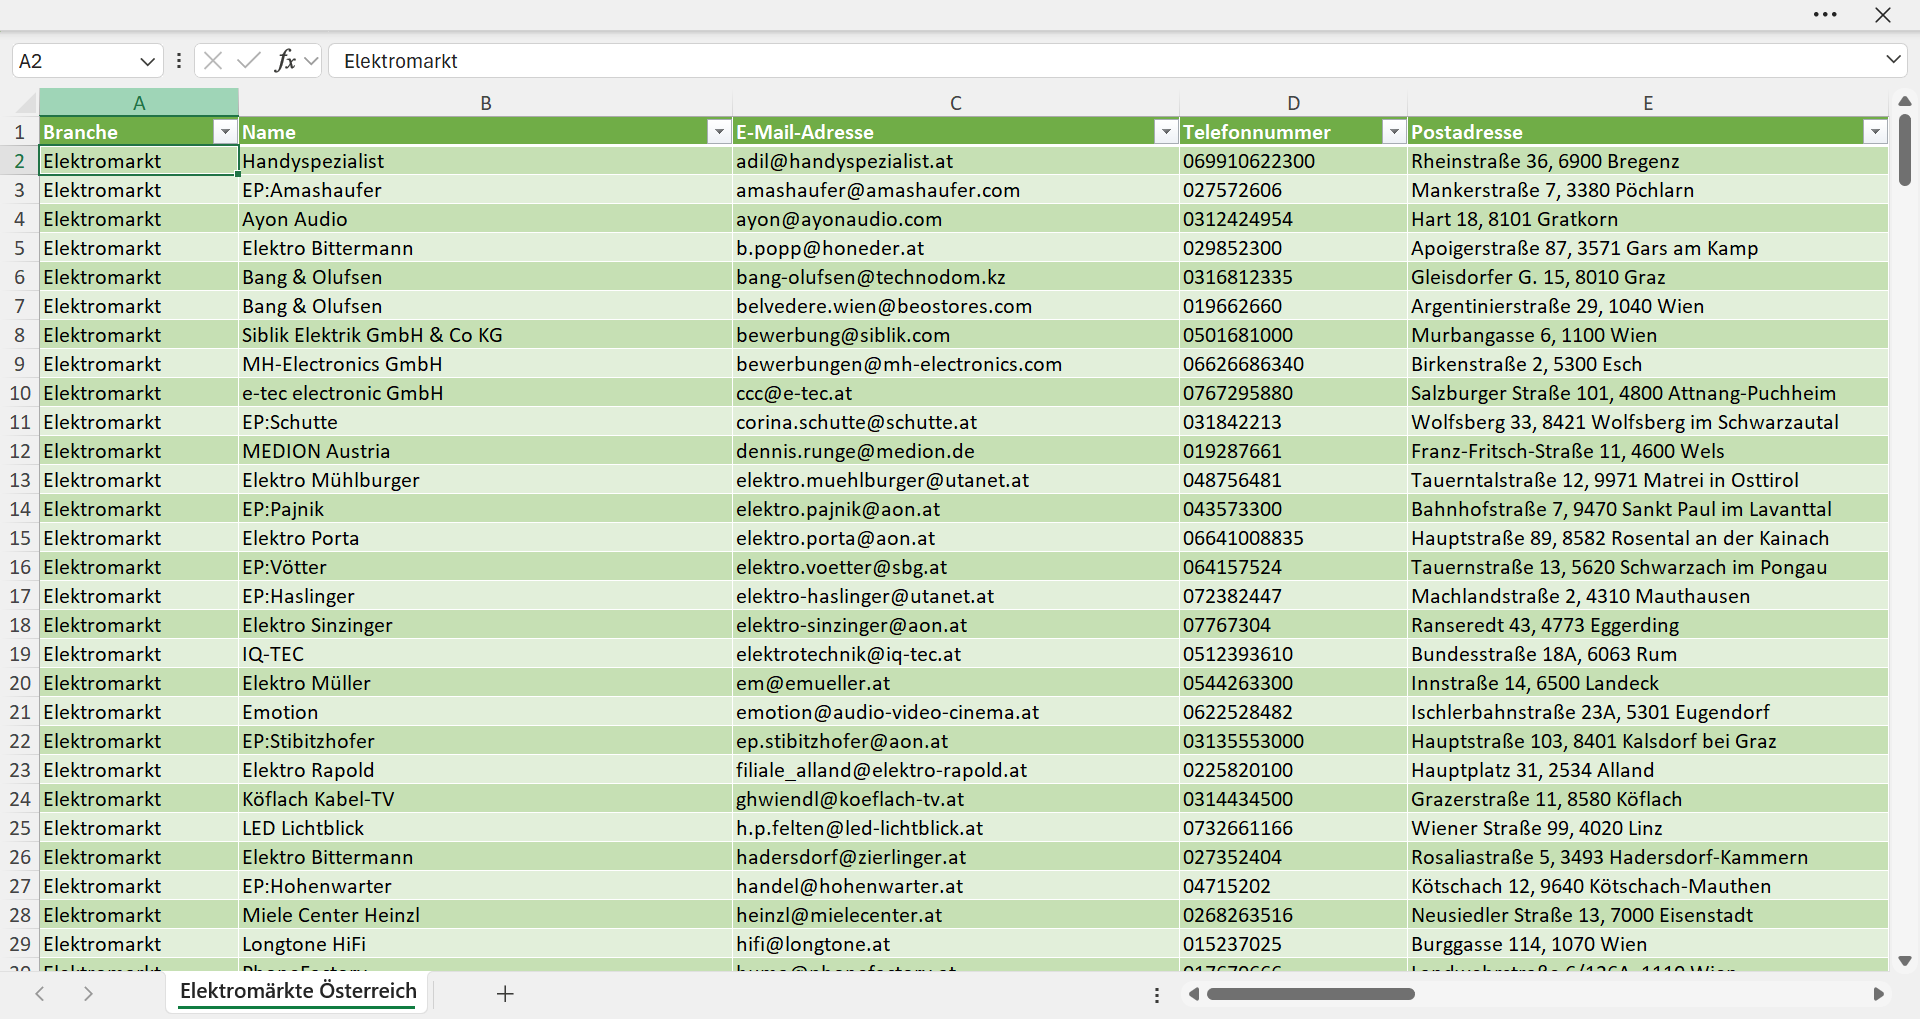This screenshot has height=1019, width=1920.
Task: Select column D header
Action: pyautogui.click(x=1294, y=103)
